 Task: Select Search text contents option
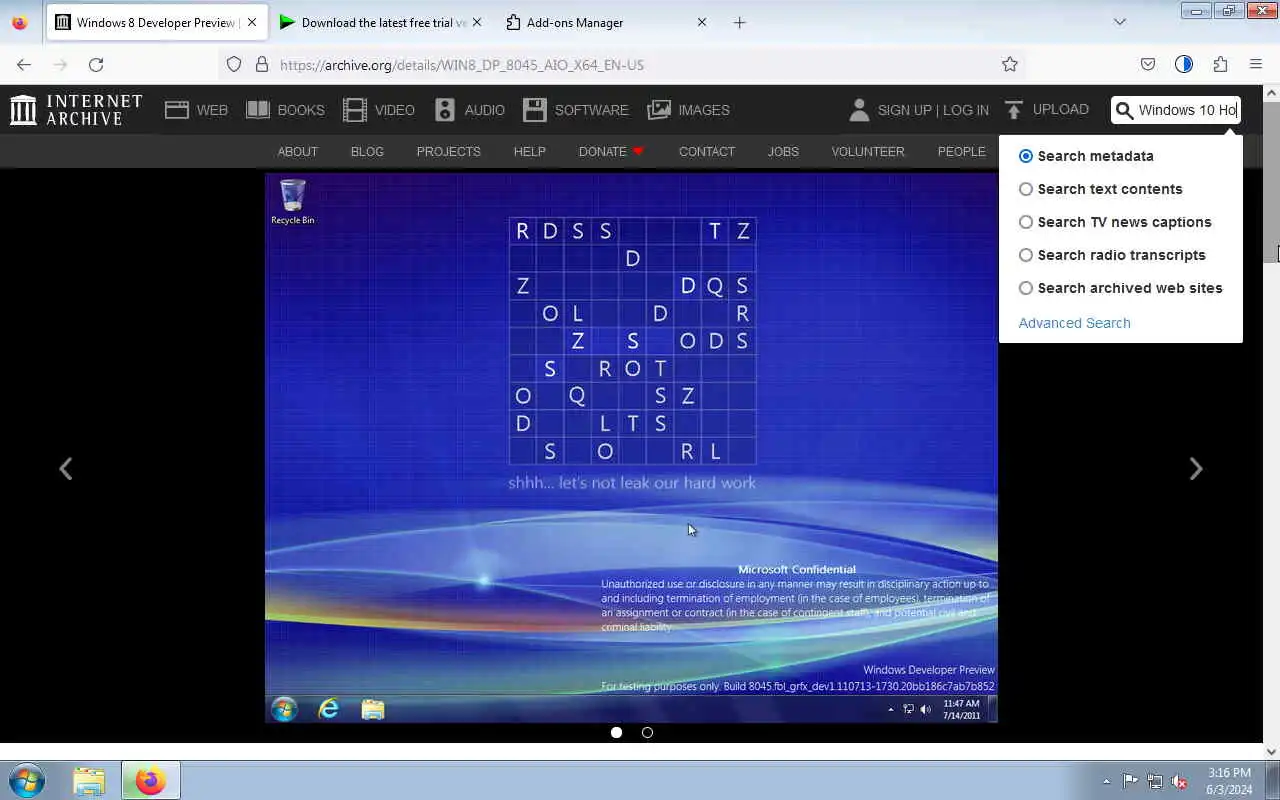1100,189
